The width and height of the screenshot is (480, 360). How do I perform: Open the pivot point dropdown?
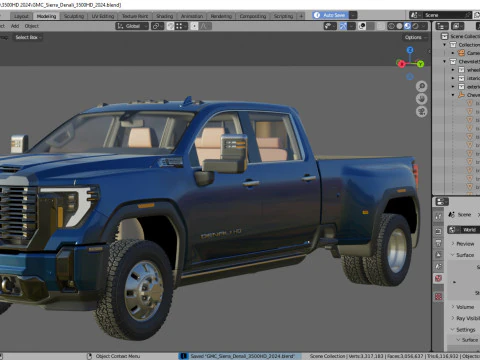click(x=157, y=26)
